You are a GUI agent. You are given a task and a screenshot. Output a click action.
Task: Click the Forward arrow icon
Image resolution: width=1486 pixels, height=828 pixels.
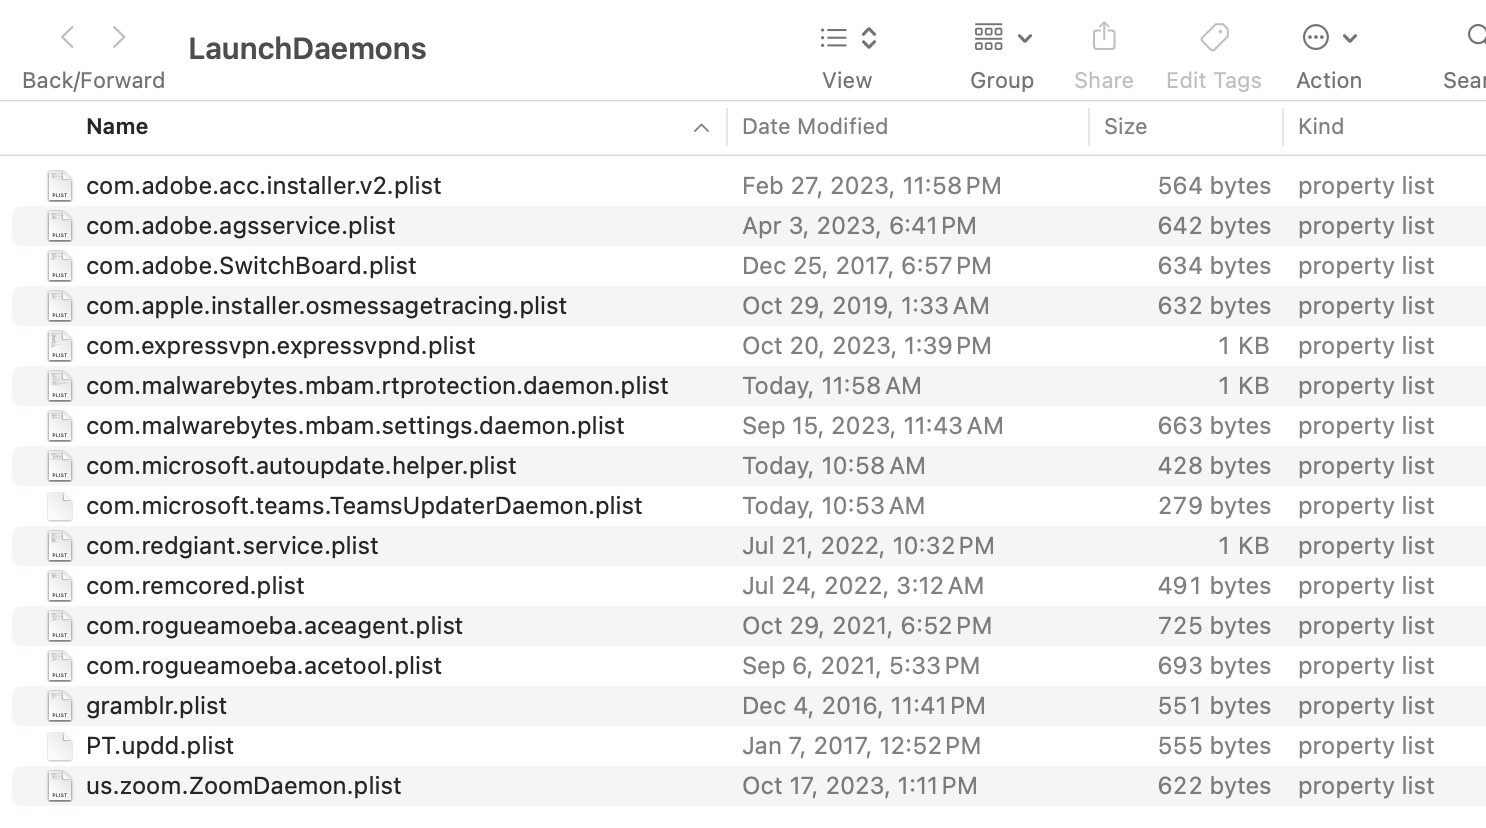[x=119, y=38]
